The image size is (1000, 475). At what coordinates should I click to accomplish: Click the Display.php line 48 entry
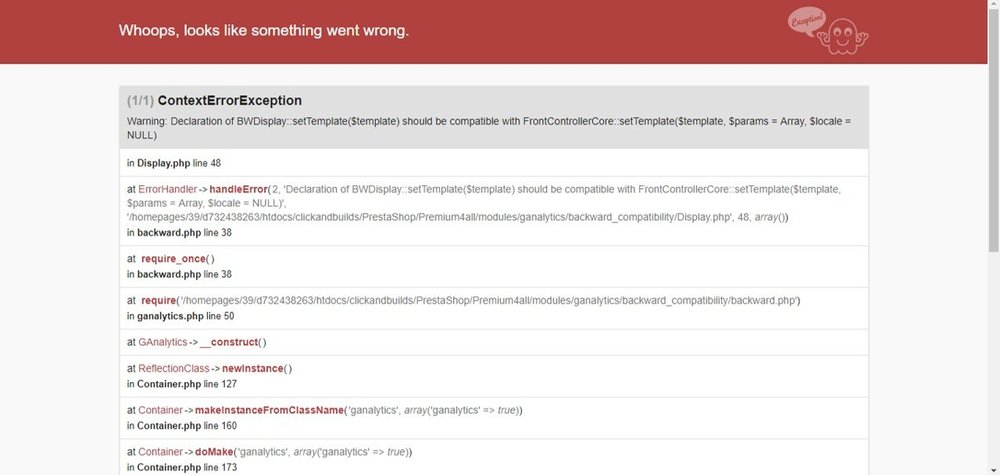coord(173,163)
